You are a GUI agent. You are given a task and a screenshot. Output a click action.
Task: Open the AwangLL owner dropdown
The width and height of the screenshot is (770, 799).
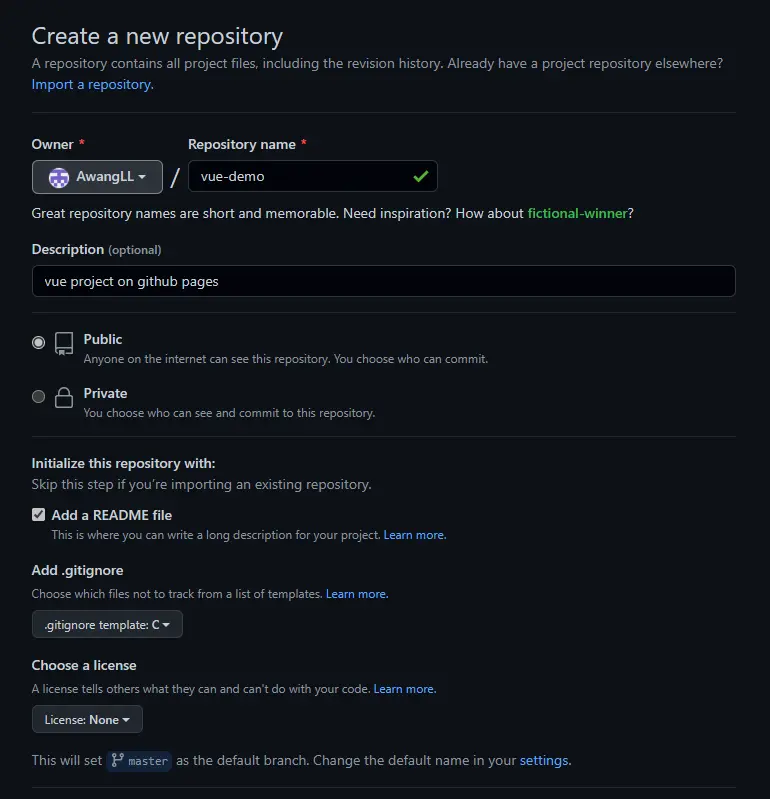[97, 177]
